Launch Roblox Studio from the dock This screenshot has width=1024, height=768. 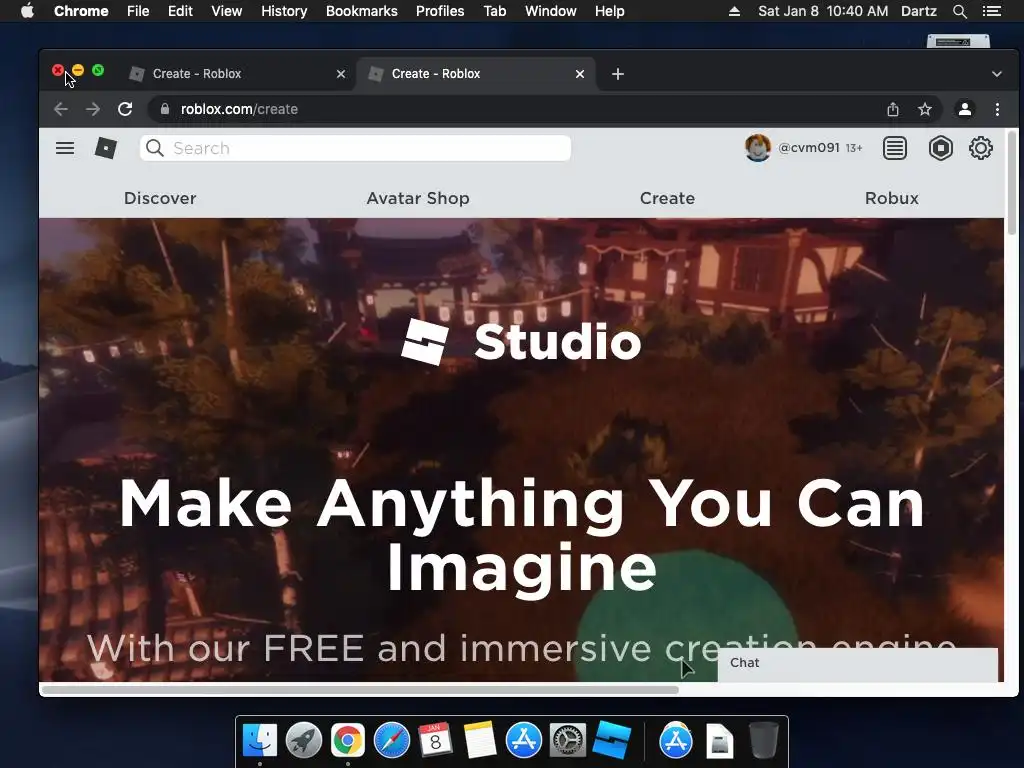612,741
